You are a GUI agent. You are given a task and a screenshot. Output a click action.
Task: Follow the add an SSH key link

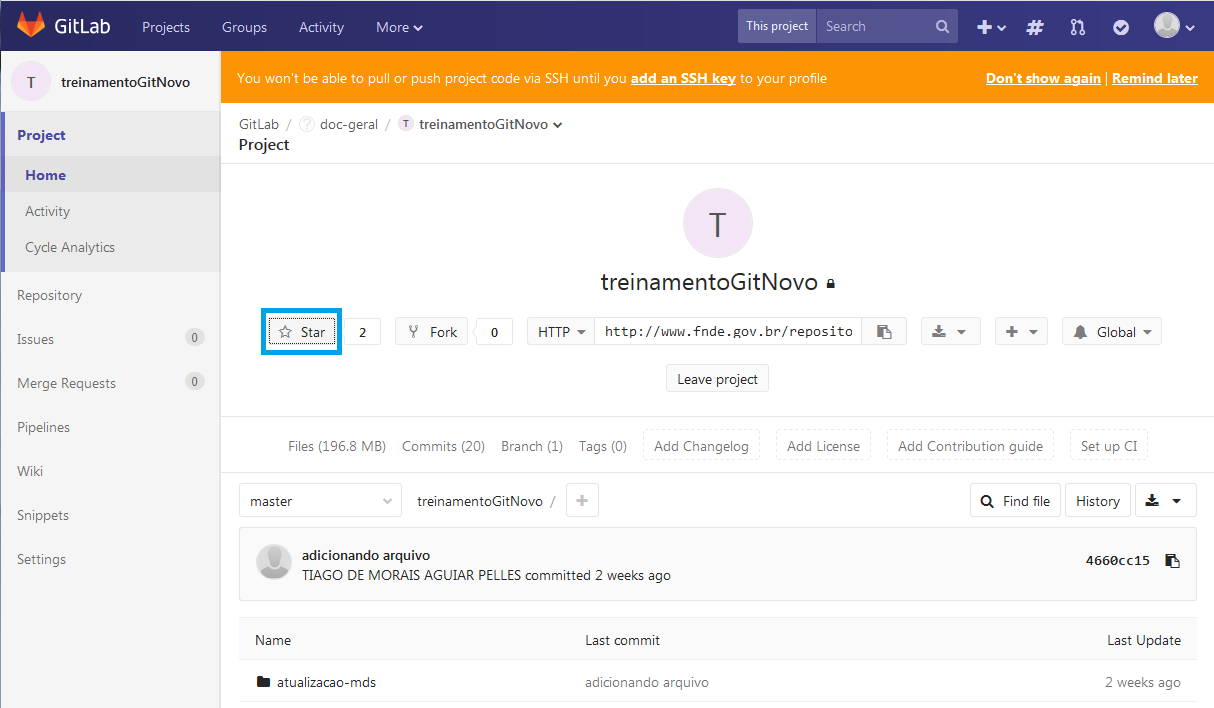coord(683,78)
